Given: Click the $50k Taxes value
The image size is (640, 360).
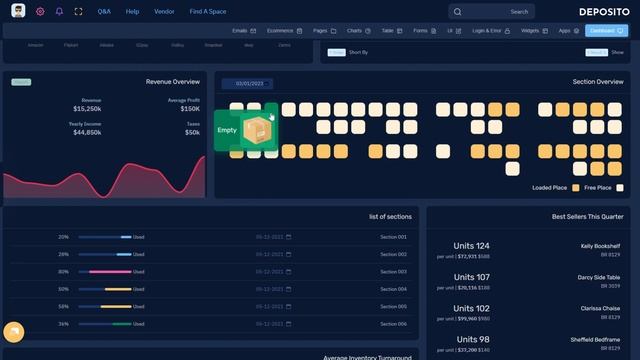Looking at the screenshot, I should point(192,133).
